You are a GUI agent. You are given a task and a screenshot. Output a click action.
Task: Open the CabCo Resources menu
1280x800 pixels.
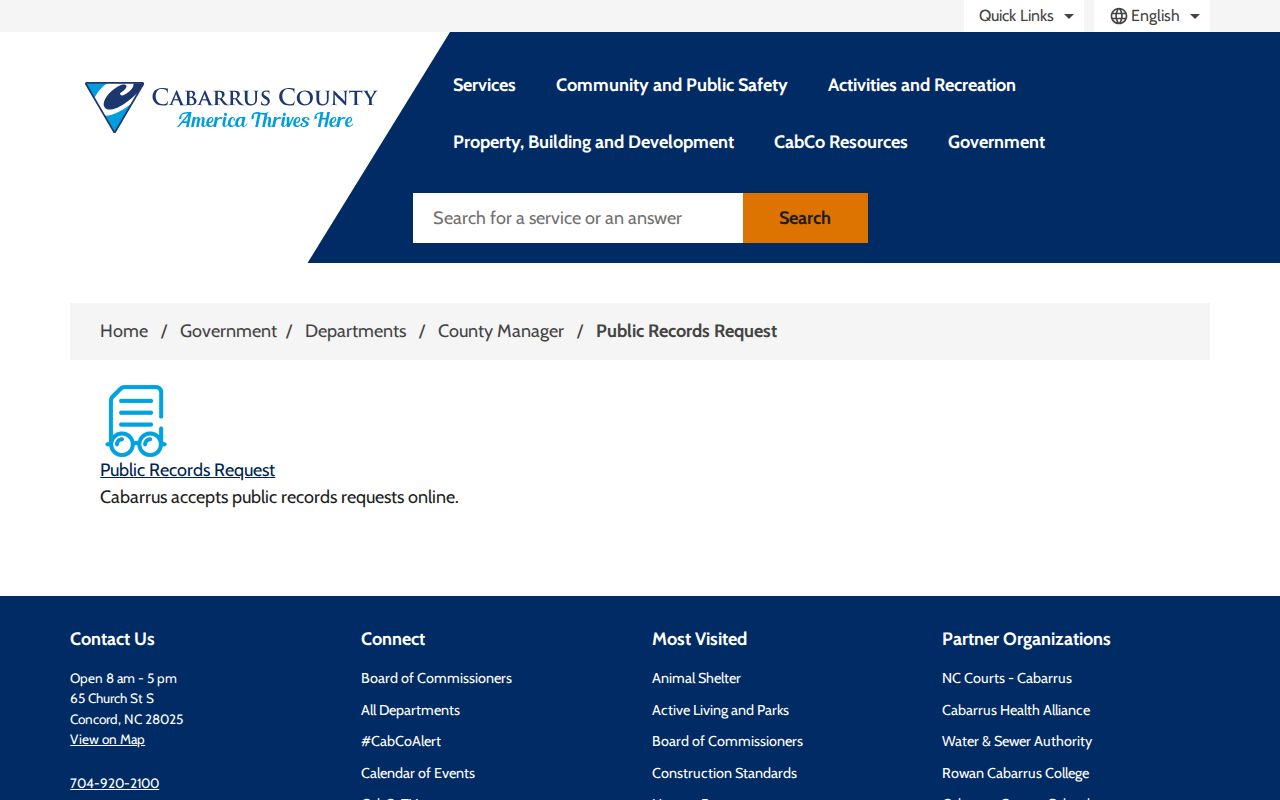(x=840, y=142)
